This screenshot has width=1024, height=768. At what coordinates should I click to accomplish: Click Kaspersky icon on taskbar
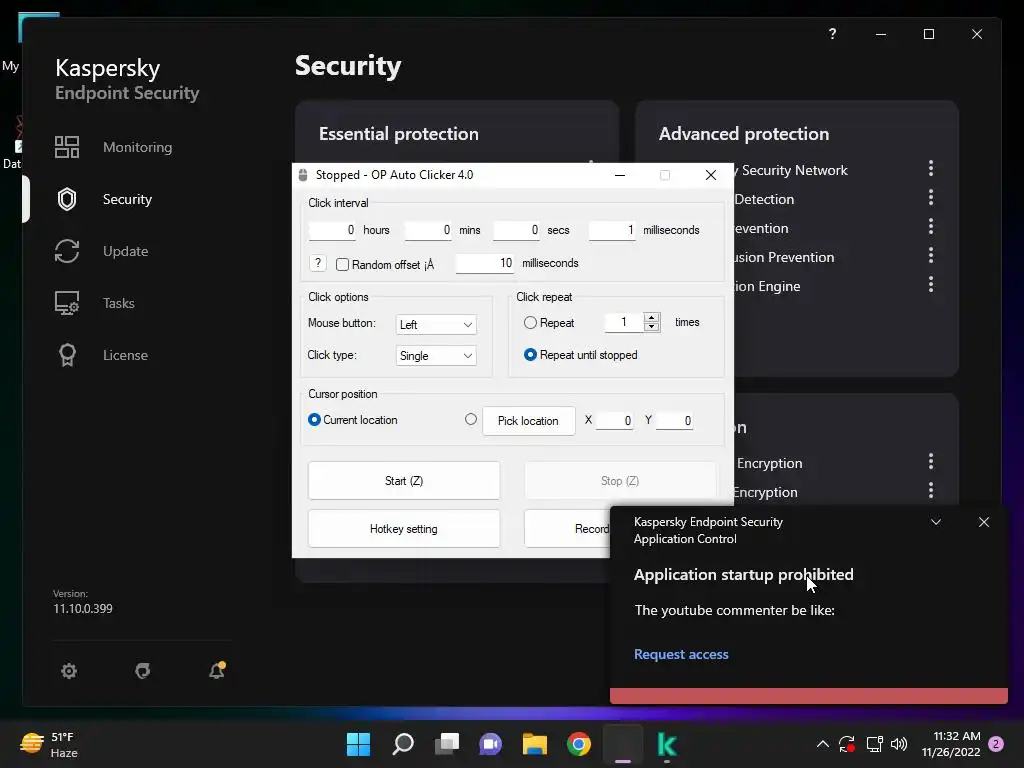(667, 744)
